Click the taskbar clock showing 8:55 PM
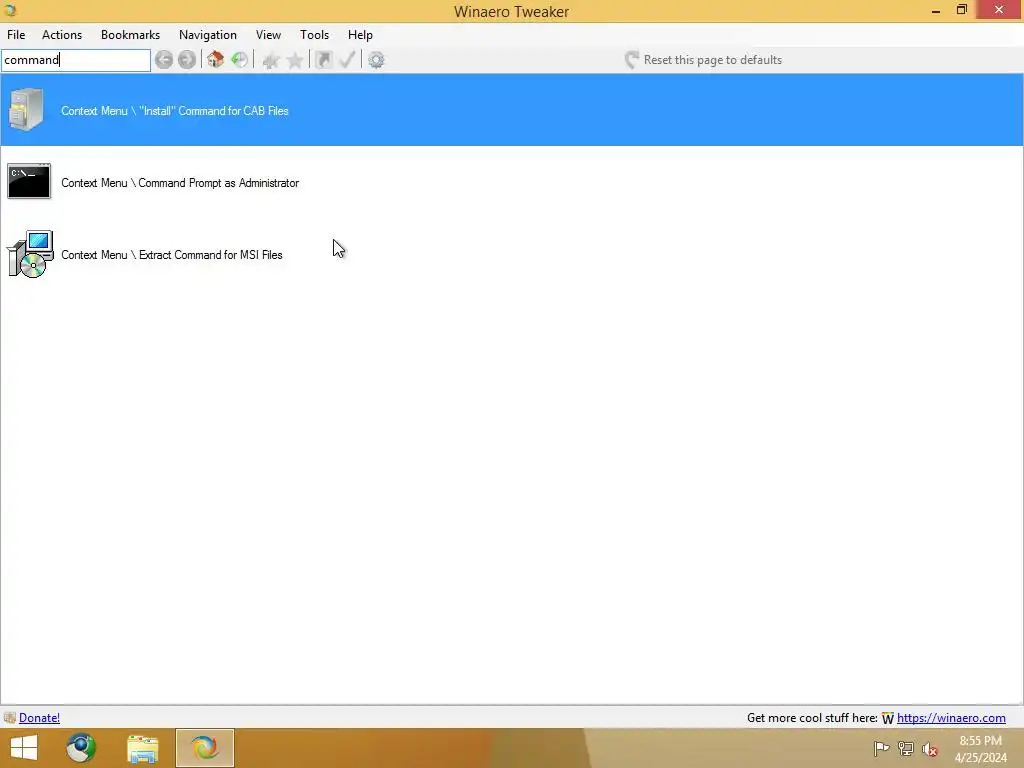Screen dimensions: 1024x768 (980, 749)
